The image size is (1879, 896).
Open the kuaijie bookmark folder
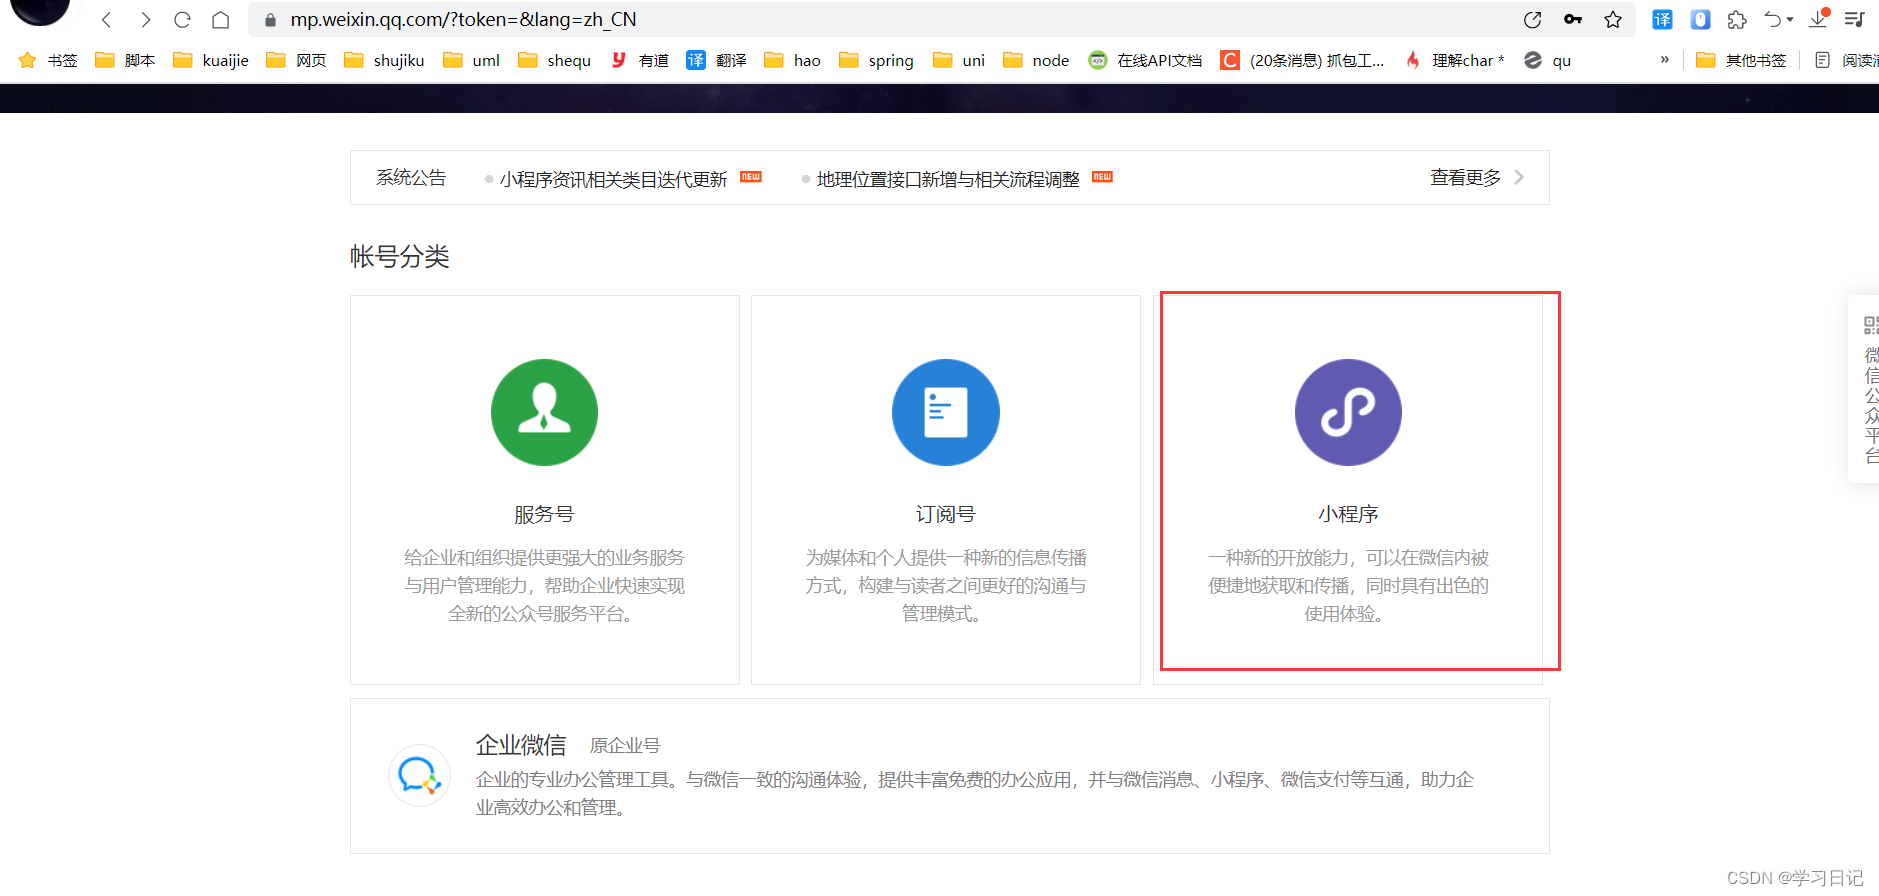tap(211, 60)
